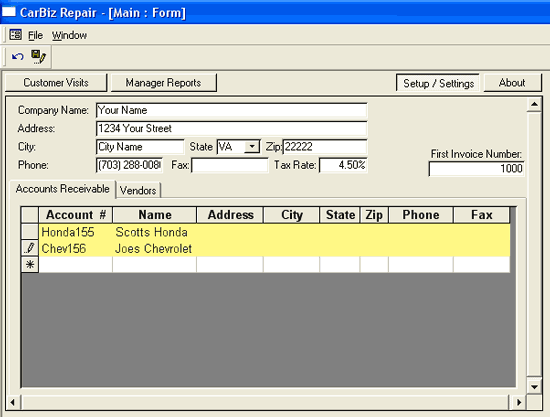Screen dimensions: 550x417
Task: Open Manager Reports section
Action: pyautogui.click(x=163, y=83)
